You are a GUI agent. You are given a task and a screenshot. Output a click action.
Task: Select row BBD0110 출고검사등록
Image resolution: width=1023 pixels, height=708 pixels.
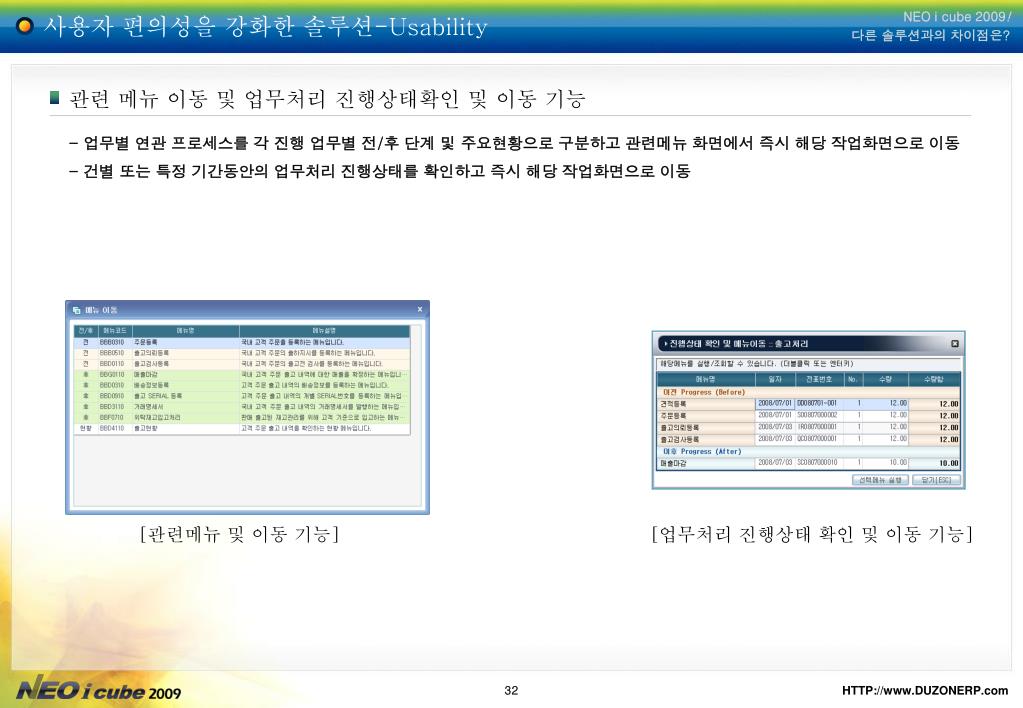tap(242, 363)
